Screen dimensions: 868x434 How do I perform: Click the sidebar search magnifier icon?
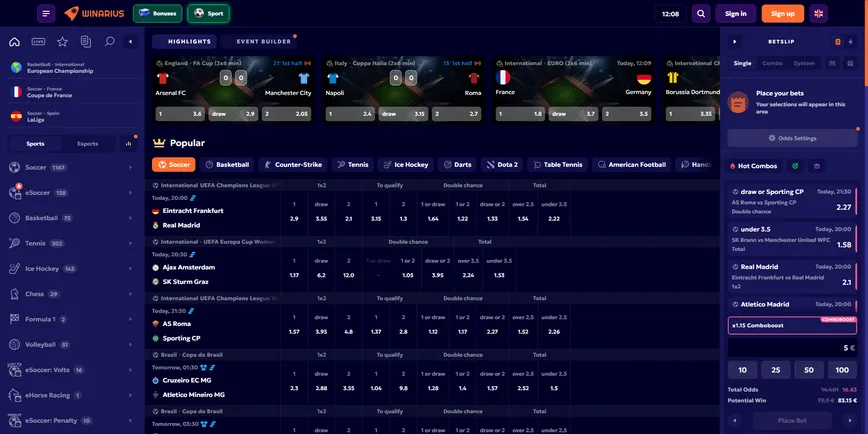(x=110, y=42)
